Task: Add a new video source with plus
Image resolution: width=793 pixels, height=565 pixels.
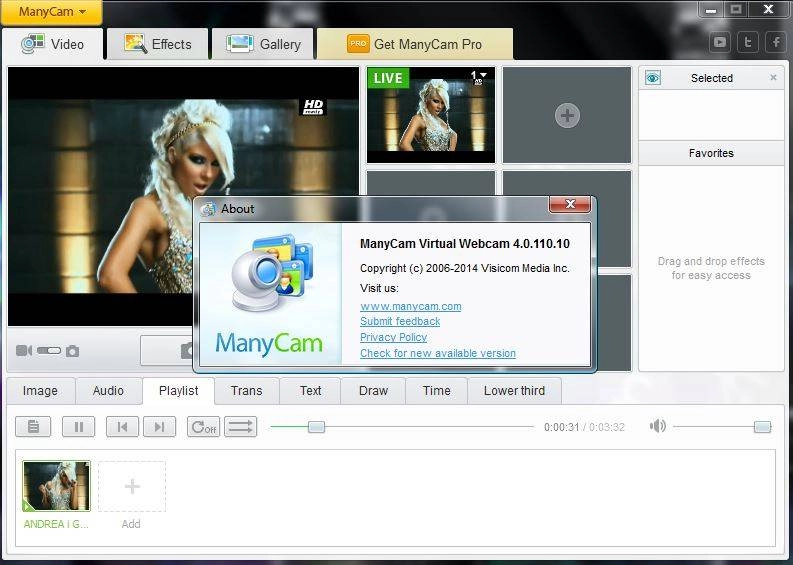Action: 567,115
